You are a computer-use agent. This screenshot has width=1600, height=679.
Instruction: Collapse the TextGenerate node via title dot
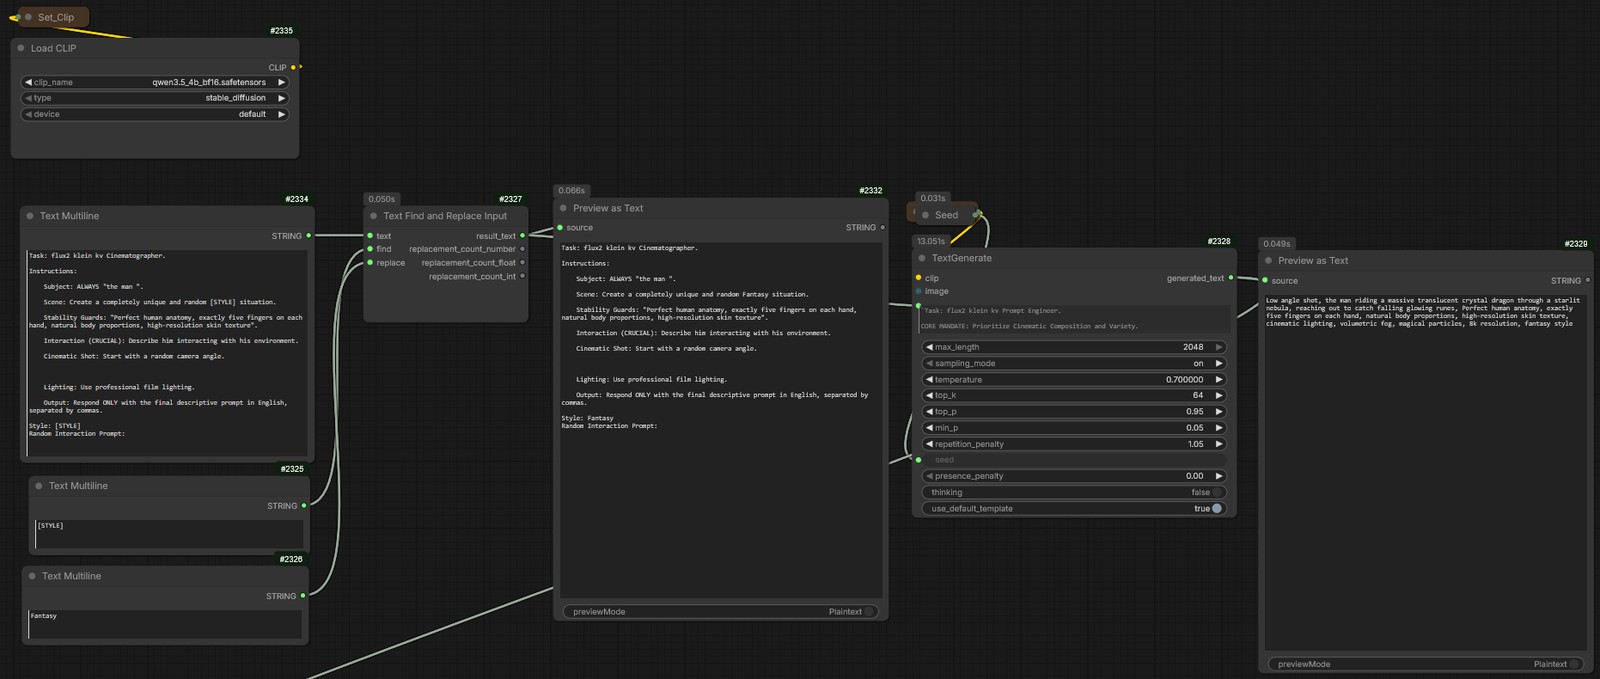922,258
